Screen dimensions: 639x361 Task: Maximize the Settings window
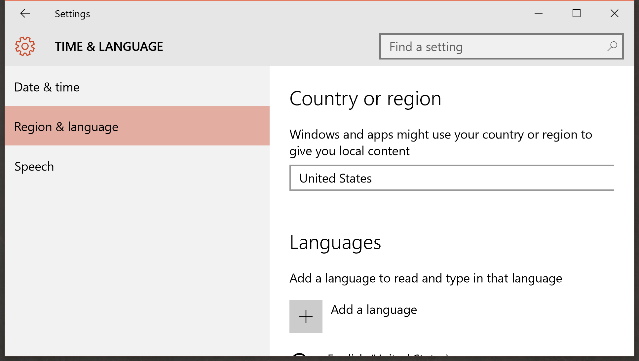tap(576, 13)
